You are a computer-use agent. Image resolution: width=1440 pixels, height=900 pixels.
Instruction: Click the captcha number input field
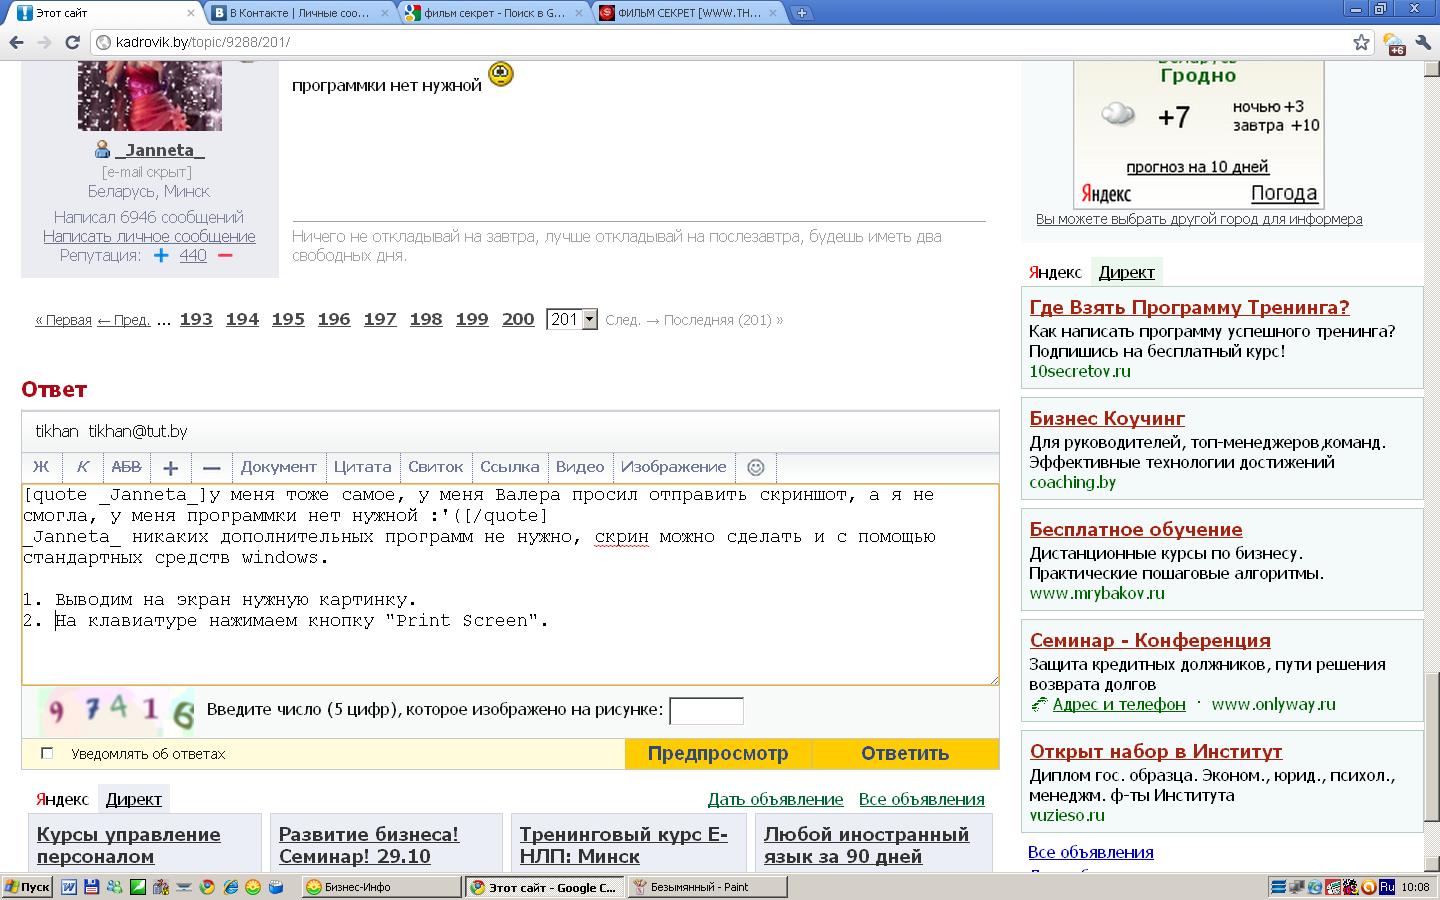(x=706, y=711)
